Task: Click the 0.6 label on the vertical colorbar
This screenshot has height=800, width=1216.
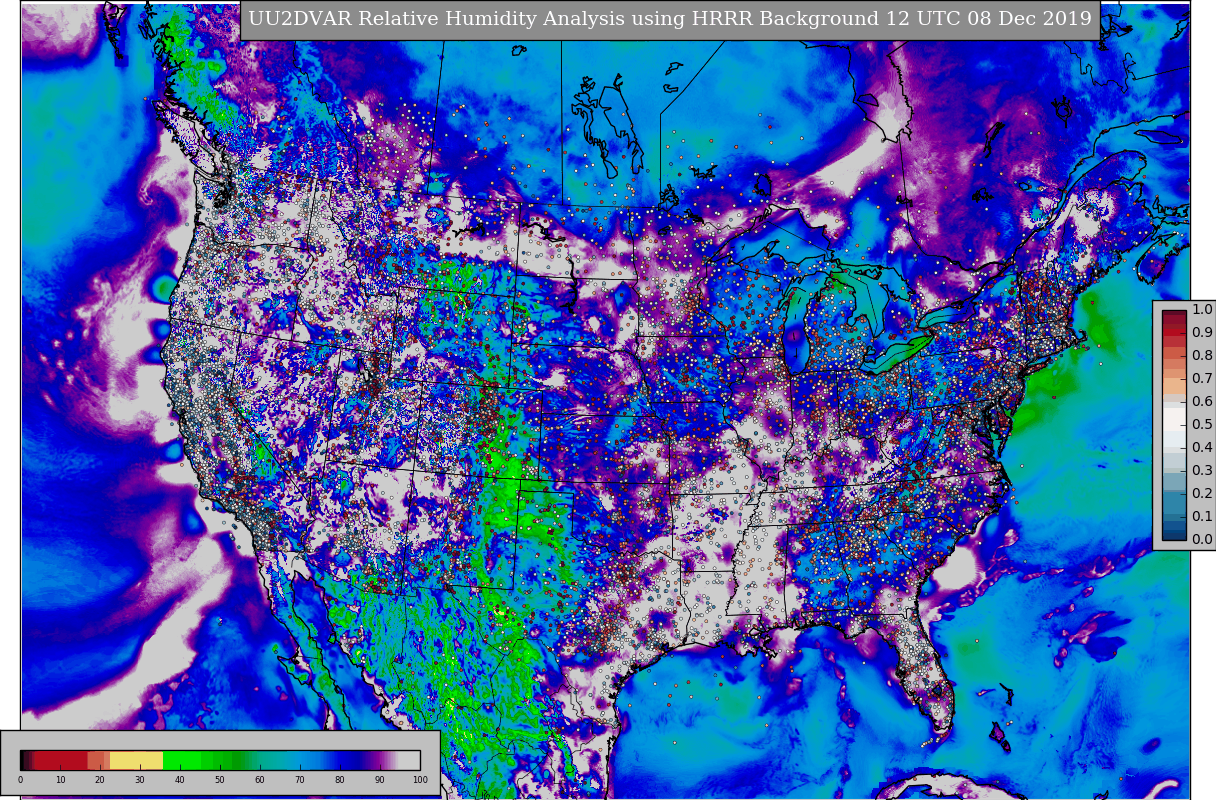Action: click(x=1202, y=402)
